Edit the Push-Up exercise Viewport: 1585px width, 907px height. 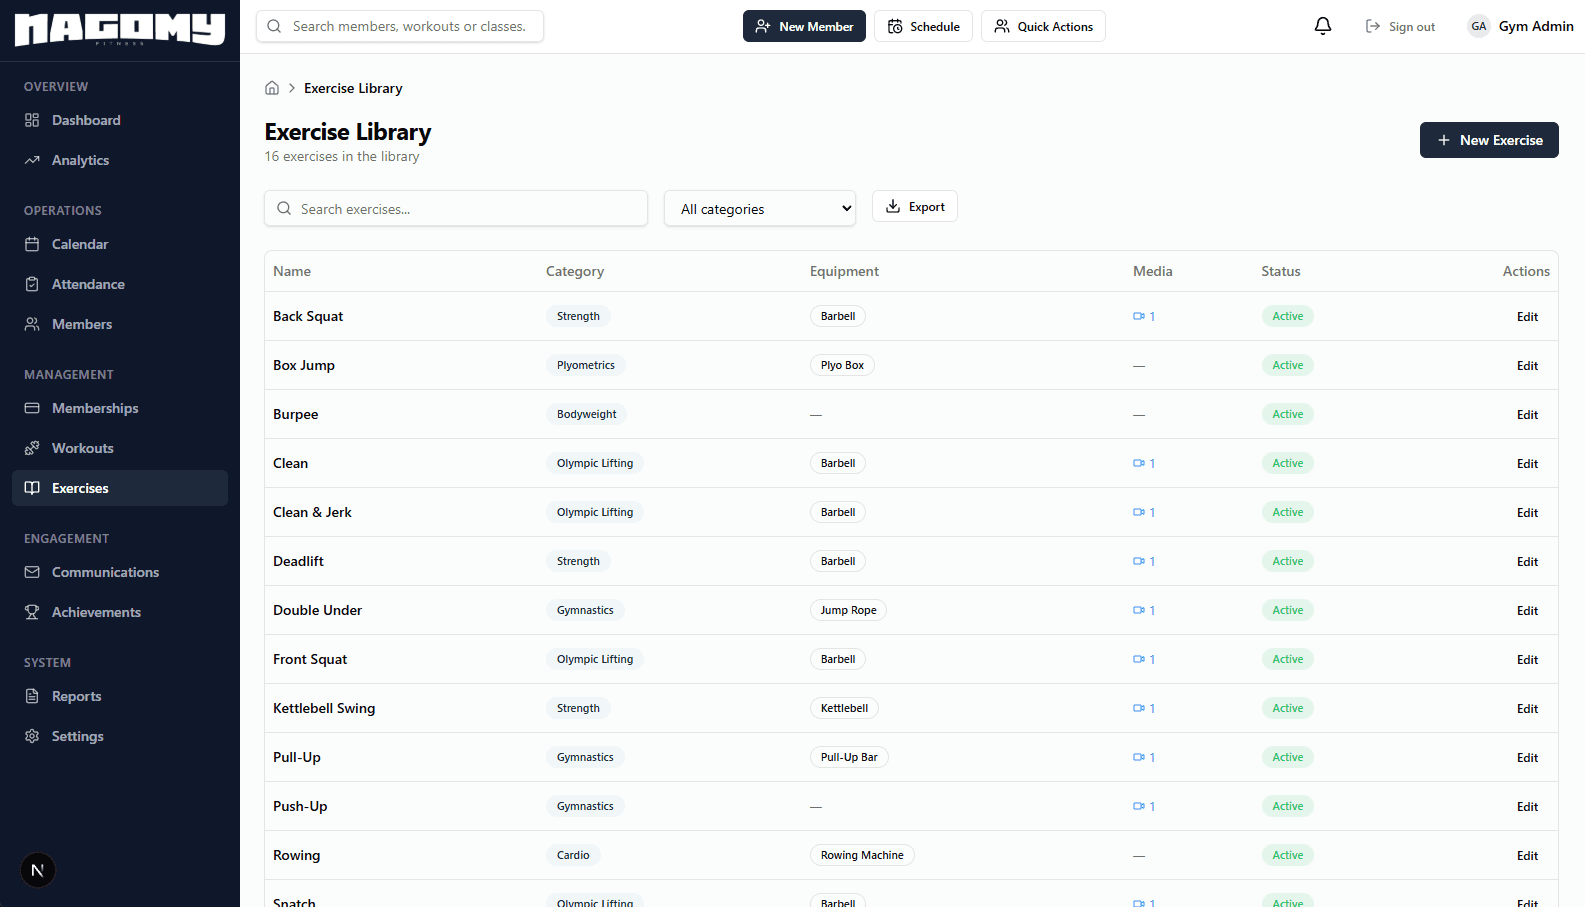pyautogui.click(x=1527, y=806)
